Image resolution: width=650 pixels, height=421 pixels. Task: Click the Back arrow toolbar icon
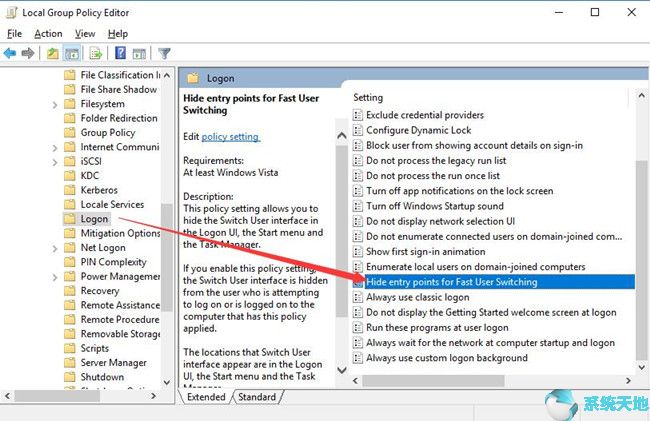coord(11,53)
